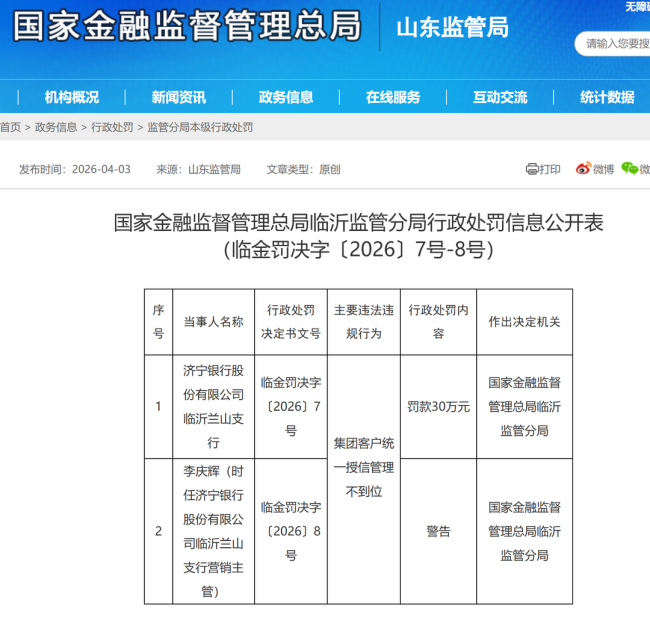
Task: Click the 主要违法违规行为 column header
Action: tap(364, 322)
